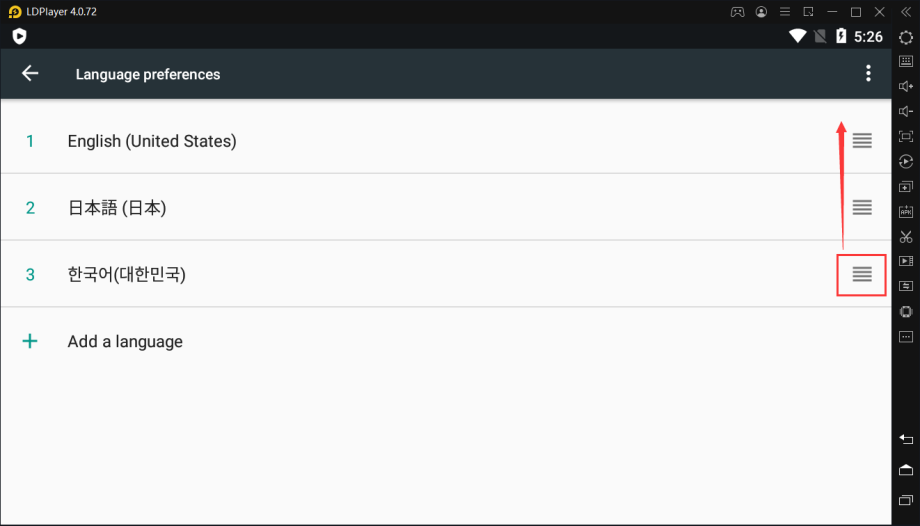This screenshot has height=526, width=920.
Task: Click the install APK sidebar icon
Action: click(906, 212)
